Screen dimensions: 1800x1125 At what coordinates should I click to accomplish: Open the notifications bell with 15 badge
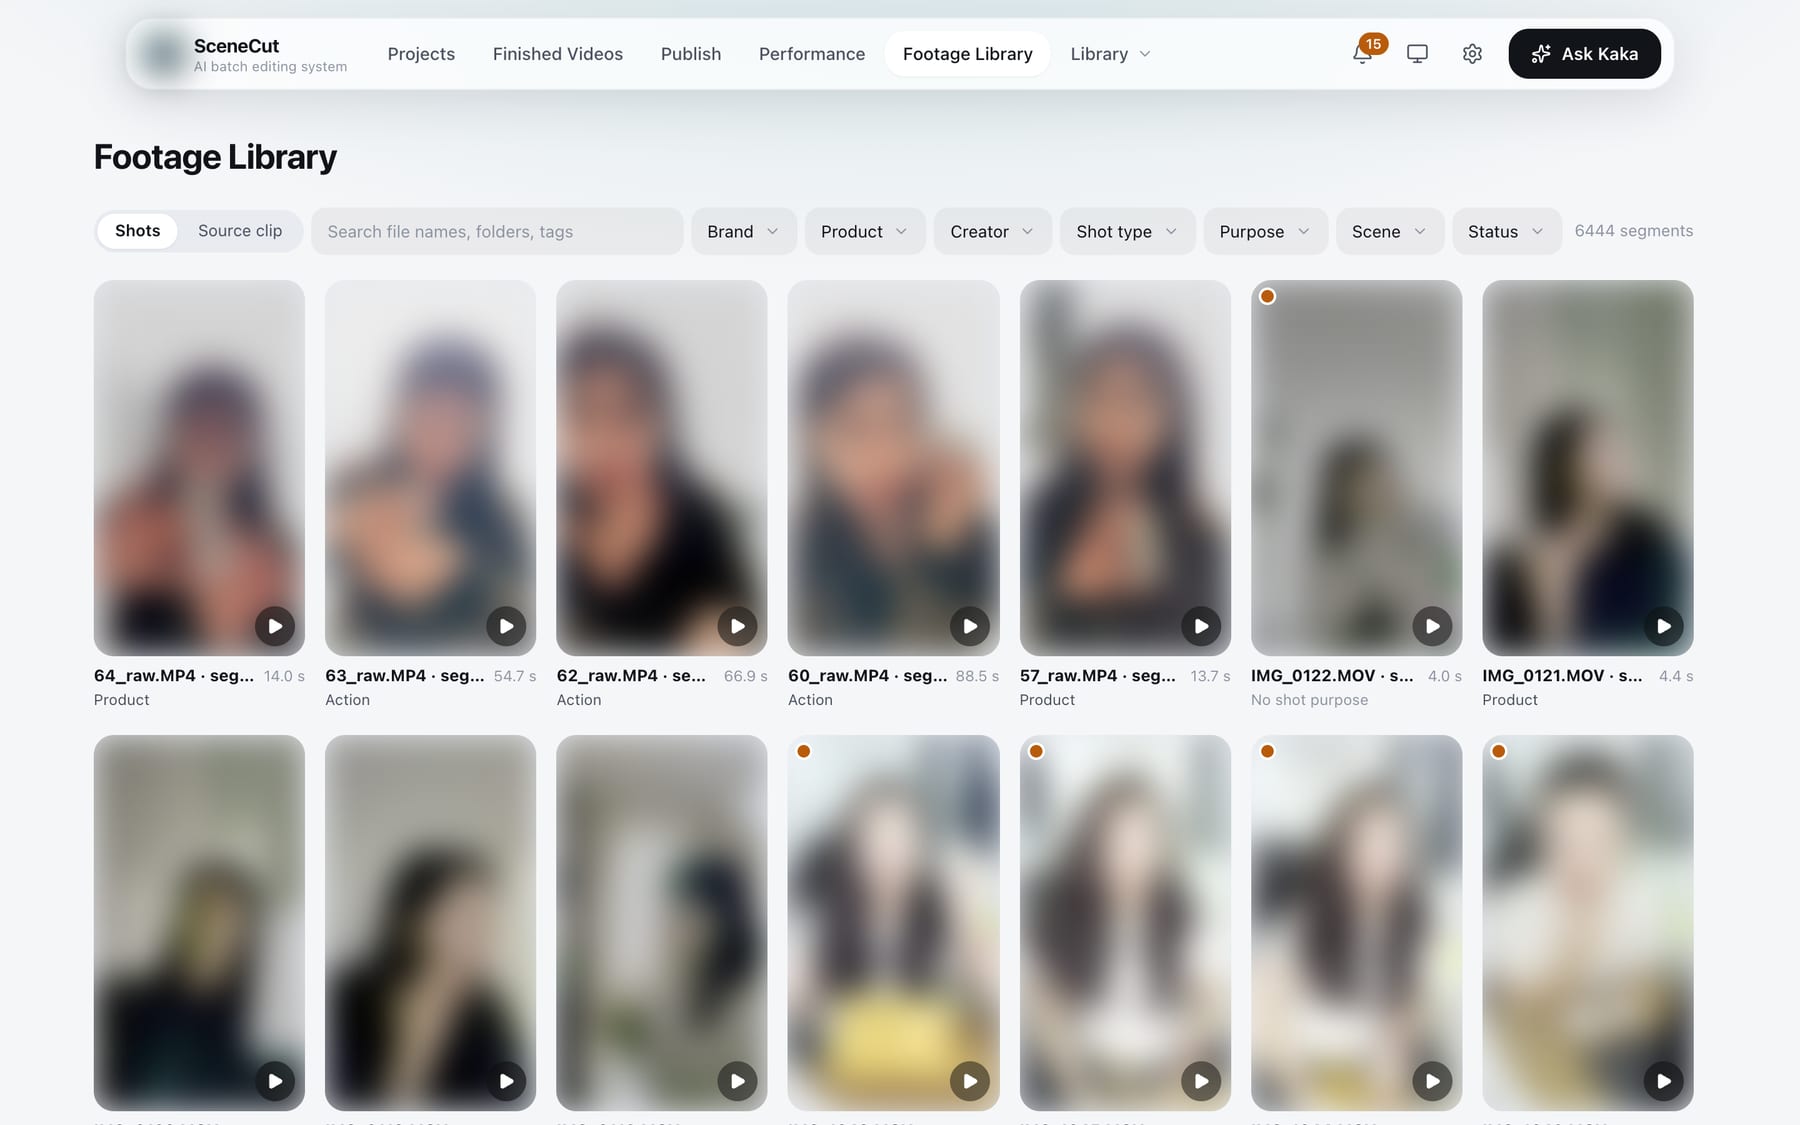pos(1362,54)
